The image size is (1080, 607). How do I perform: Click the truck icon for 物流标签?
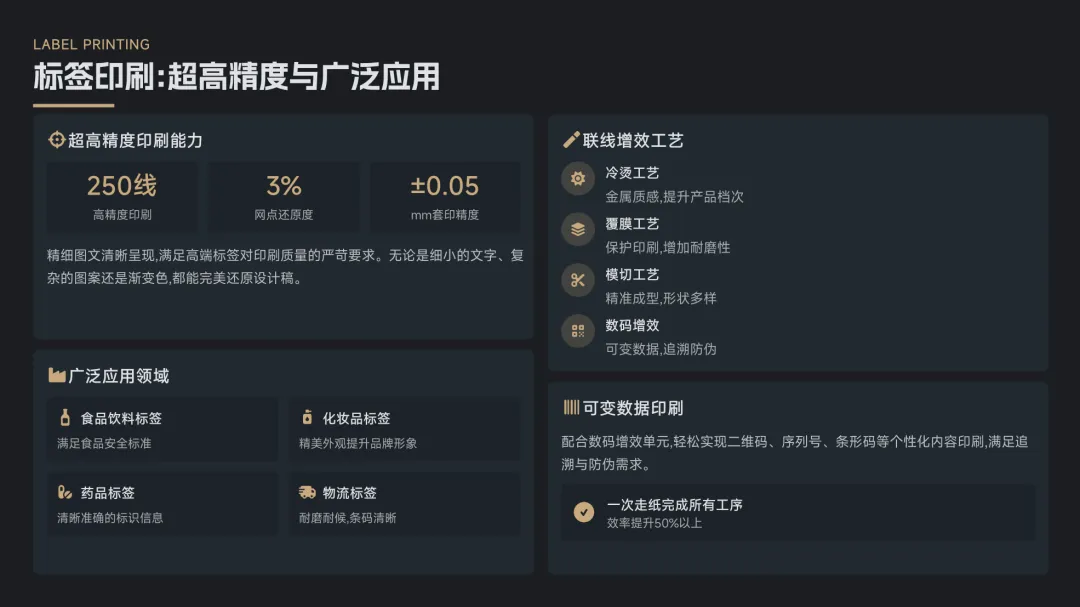click(x=307, y=492)
